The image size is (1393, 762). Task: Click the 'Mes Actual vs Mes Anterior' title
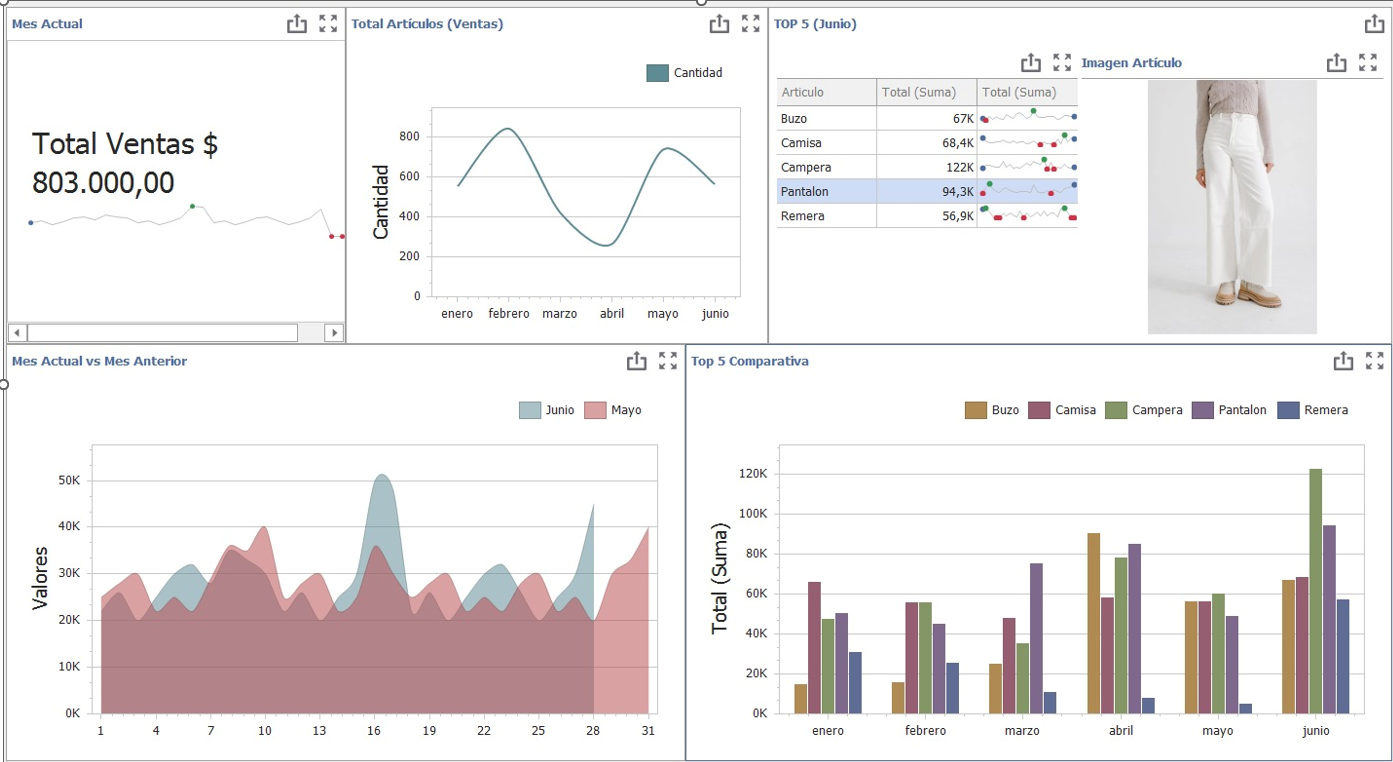[99, 361]
